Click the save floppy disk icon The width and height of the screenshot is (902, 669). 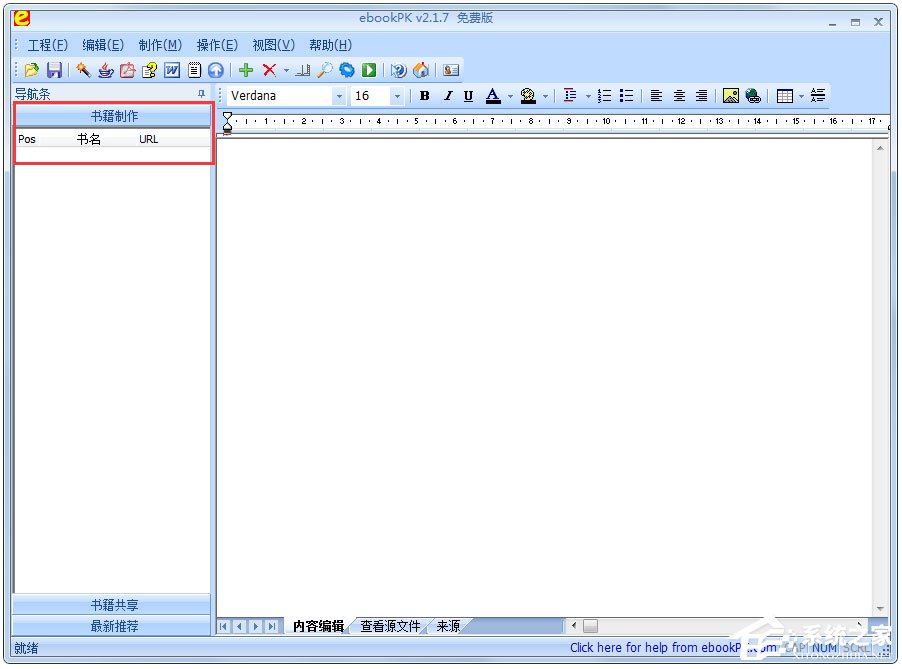click(54, 70)
